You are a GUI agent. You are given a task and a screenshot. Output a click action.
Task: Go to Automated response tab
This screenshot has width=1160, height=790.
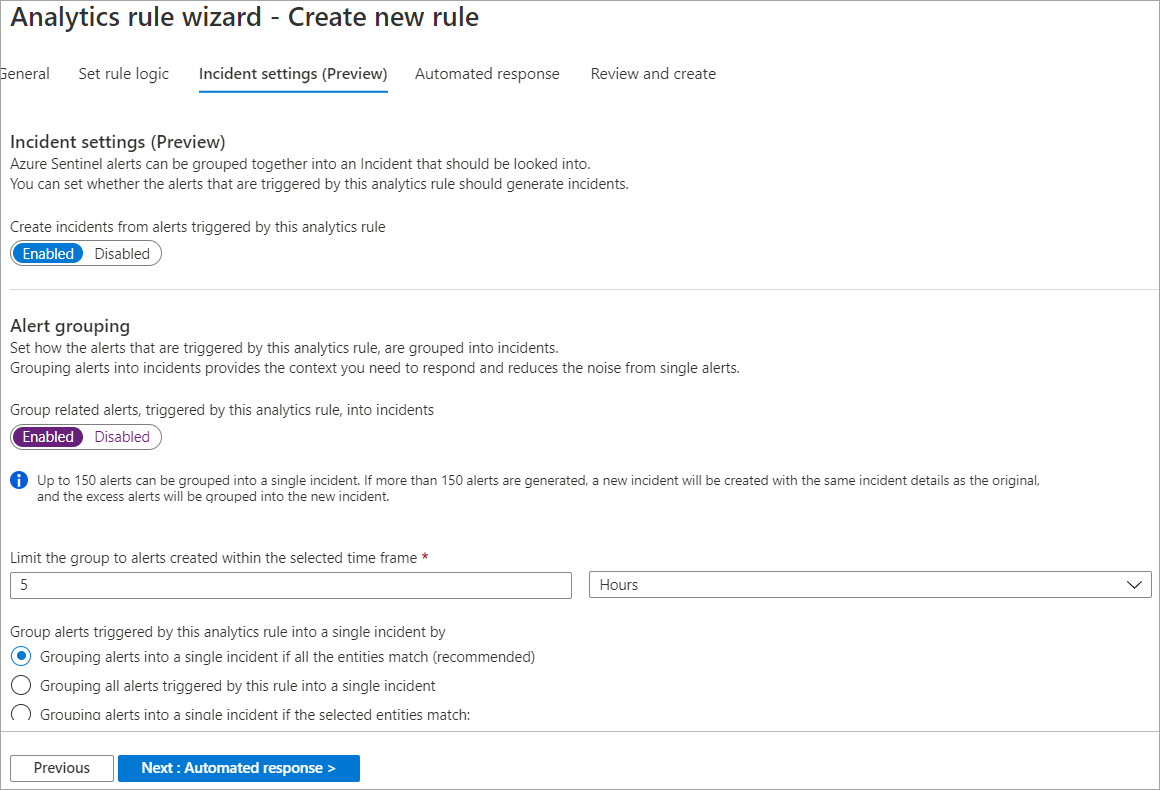(487, 74)
